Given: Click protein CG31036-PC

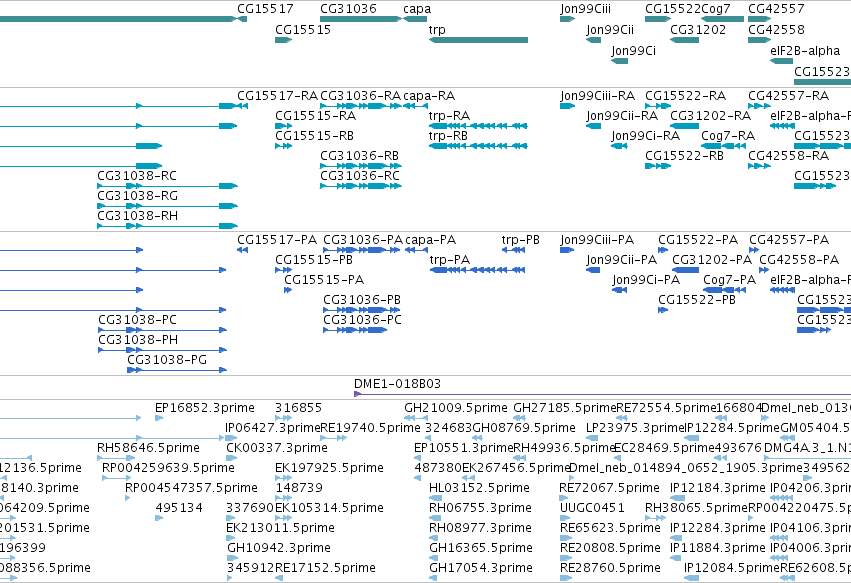Looking at the screenshot, I should point(363,320).
